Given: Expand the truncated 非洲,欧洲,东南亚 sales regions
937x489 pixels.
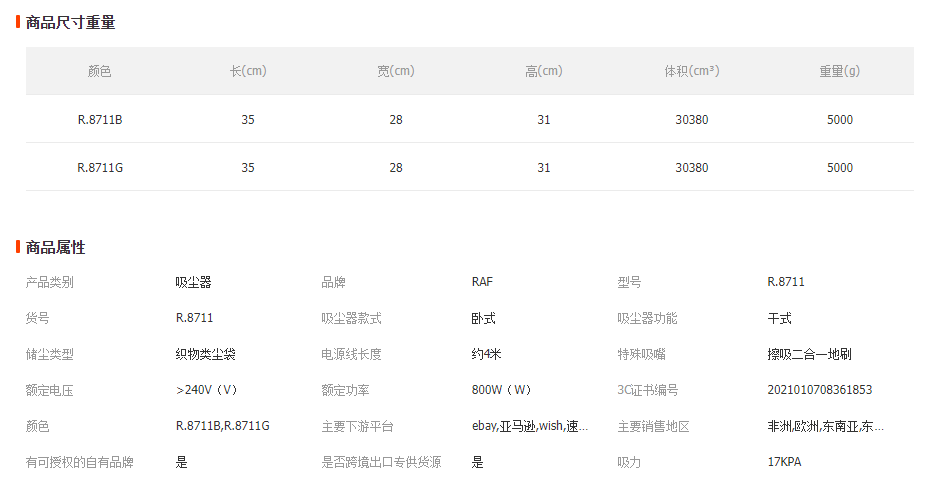Looking at the screenshot, I should 826,426.
